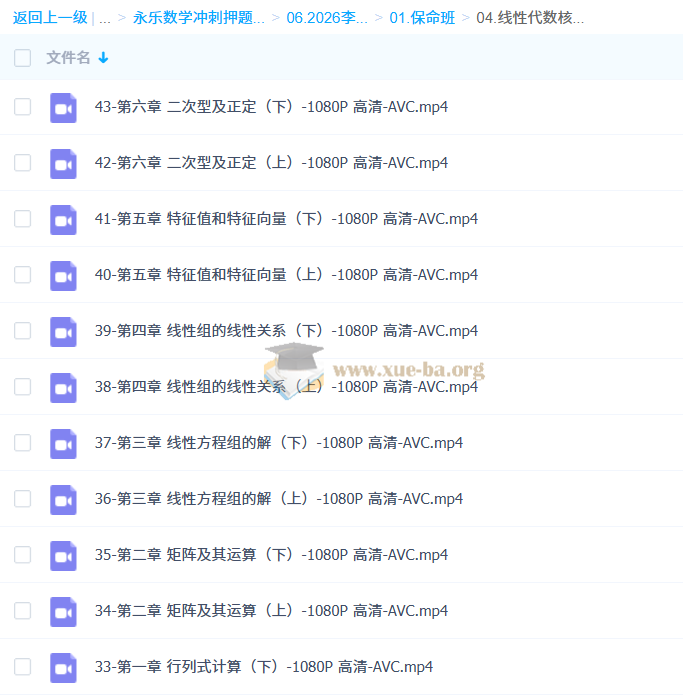This screenshot has height=698, width=683.
Task: Click video icon for file 40 特征值和特征向量（上）
Action: [x=63, y=275]
